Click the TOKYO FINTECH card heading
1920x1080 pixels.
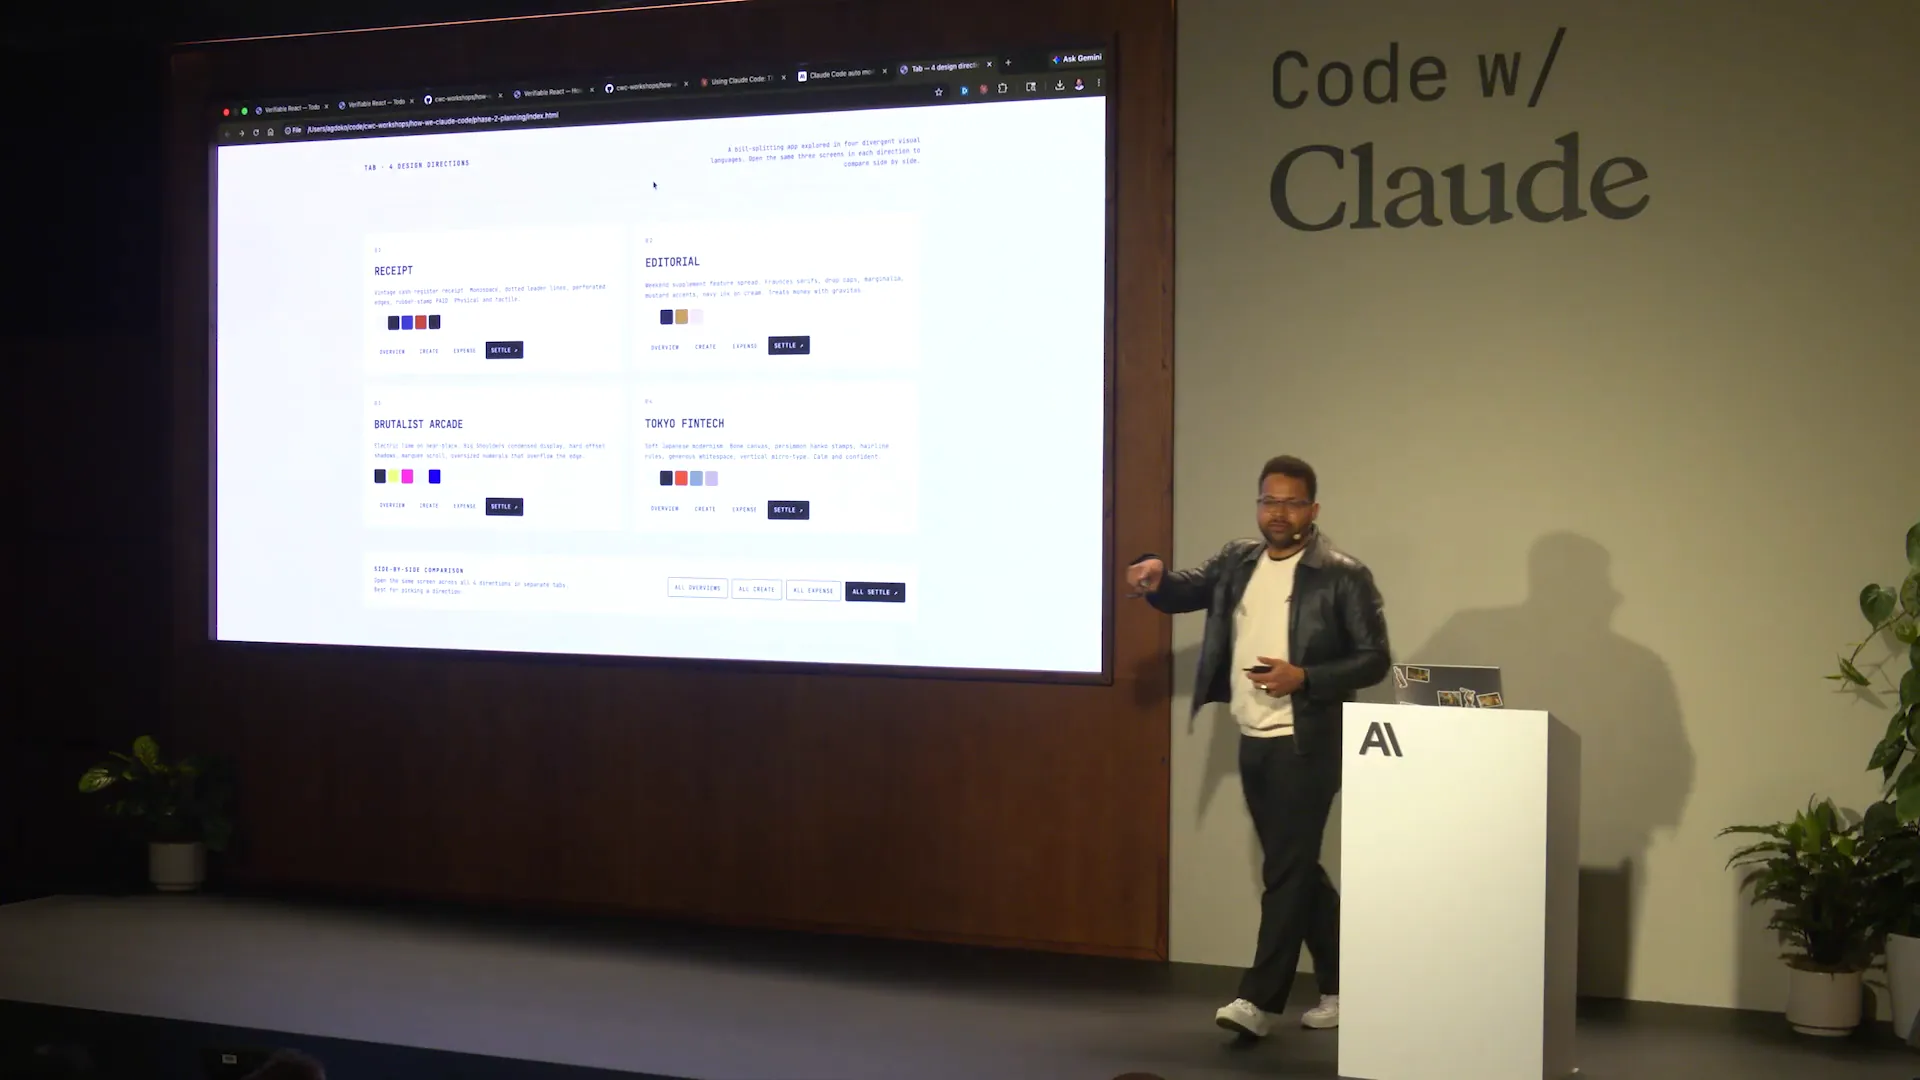tap(684, 424)
